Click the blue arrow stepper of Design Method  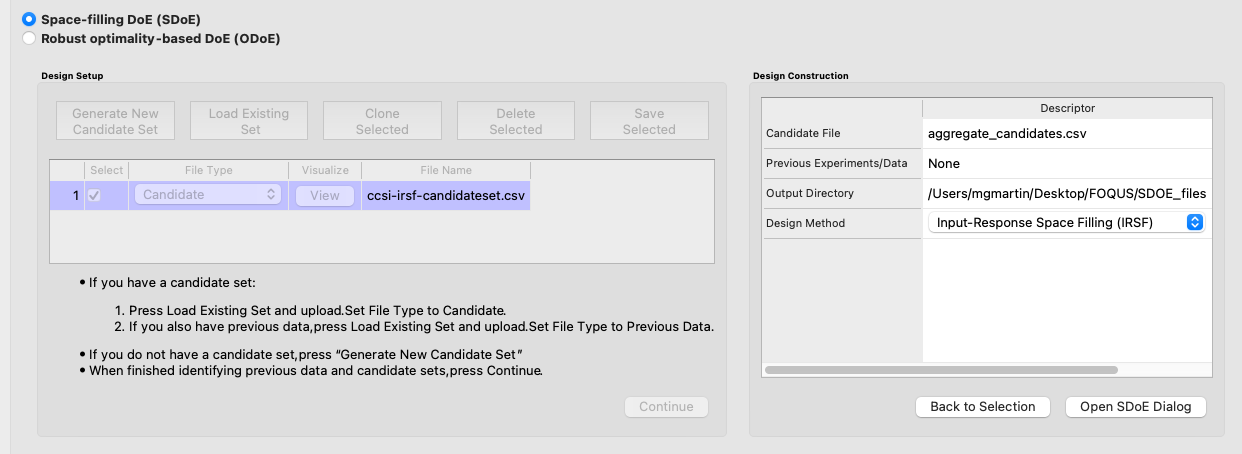pyautogui.click(x=1194, y=223)
